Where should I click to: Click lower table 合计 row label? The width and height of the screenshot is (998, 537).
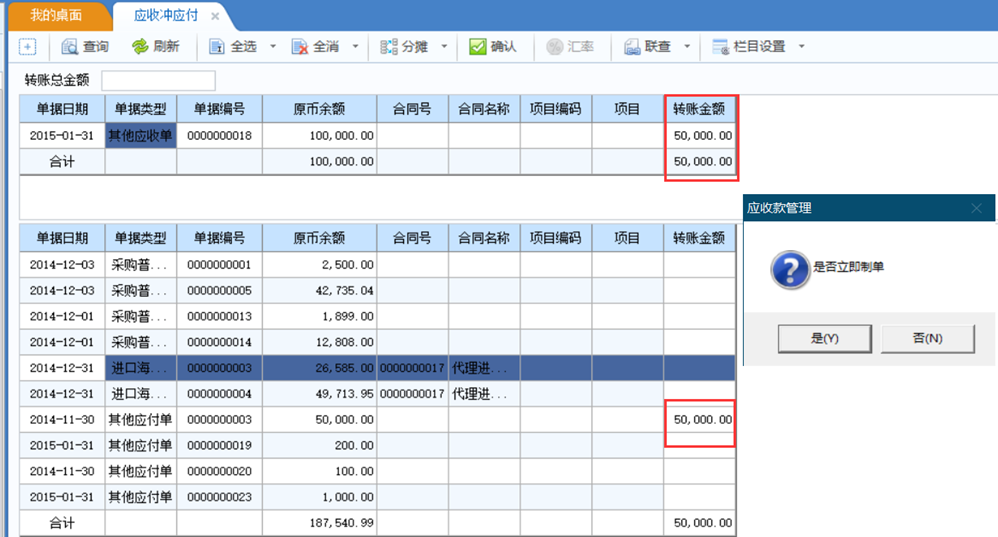point(62,523)
